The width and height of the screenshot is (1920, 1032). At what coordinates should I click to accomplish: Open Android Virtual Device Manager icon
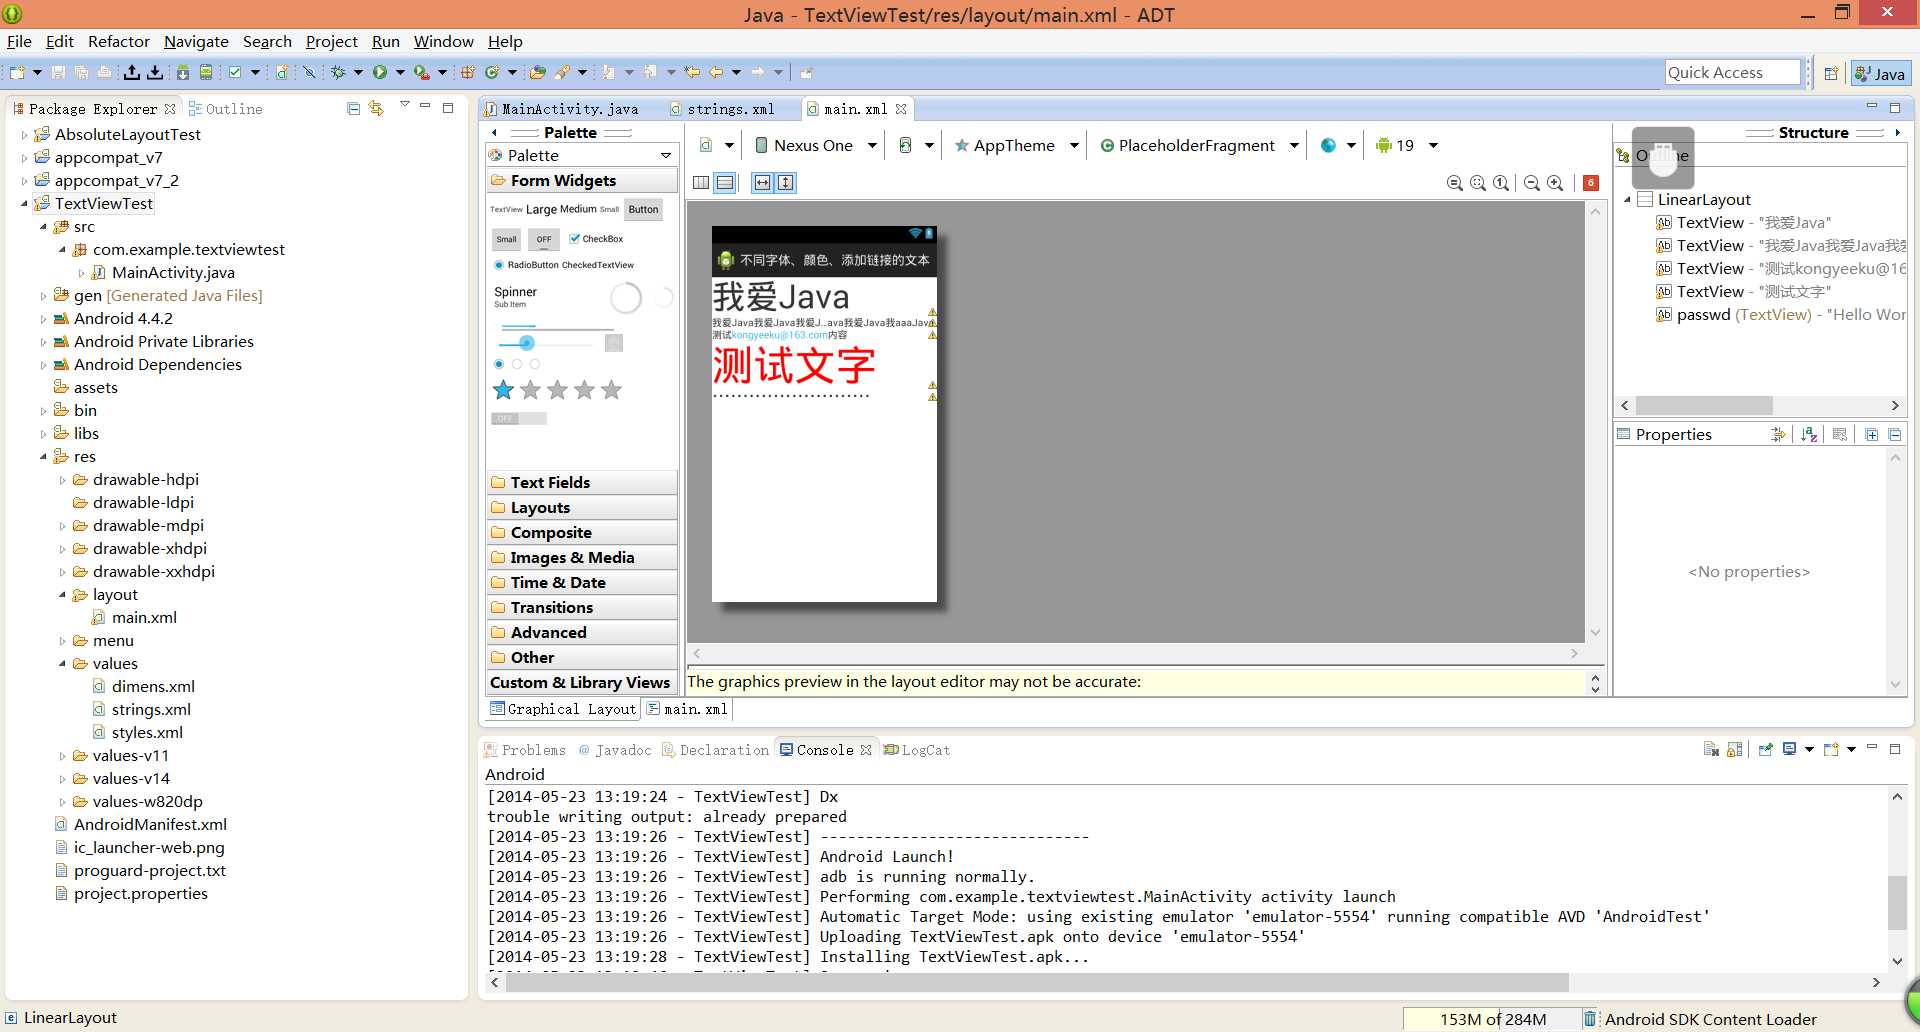(x=206, y=72)
